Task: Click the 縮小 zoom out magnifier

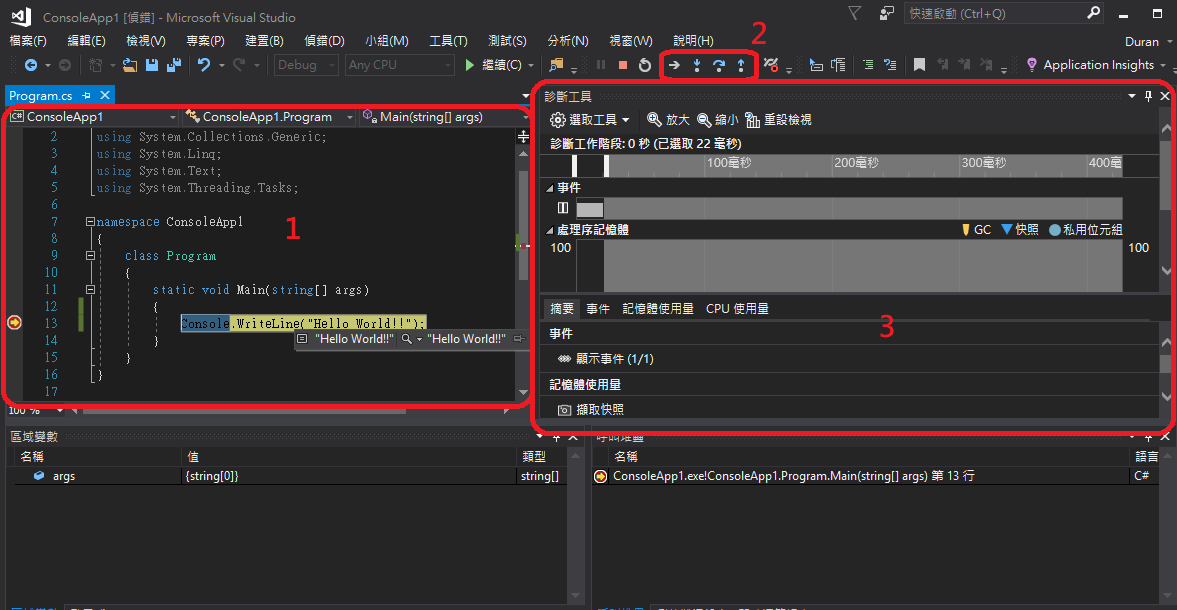Action: (704, 119)
